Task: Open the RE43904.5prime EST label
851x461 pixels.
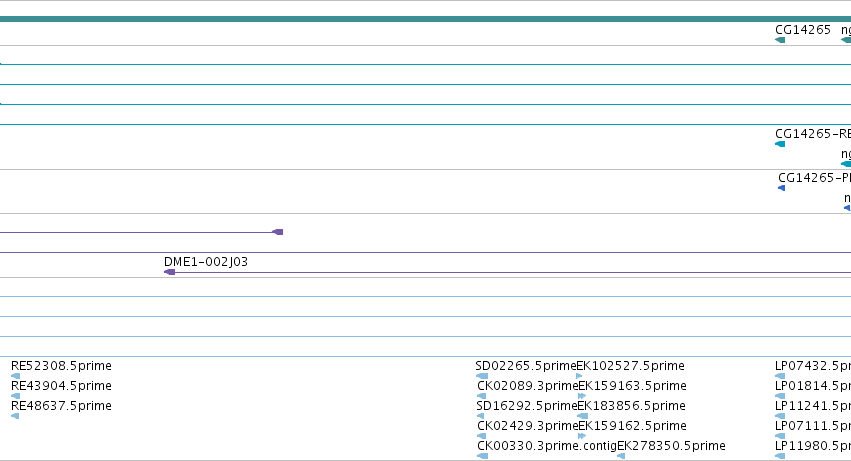Action: pyautogui.click(x=61, y=386)
